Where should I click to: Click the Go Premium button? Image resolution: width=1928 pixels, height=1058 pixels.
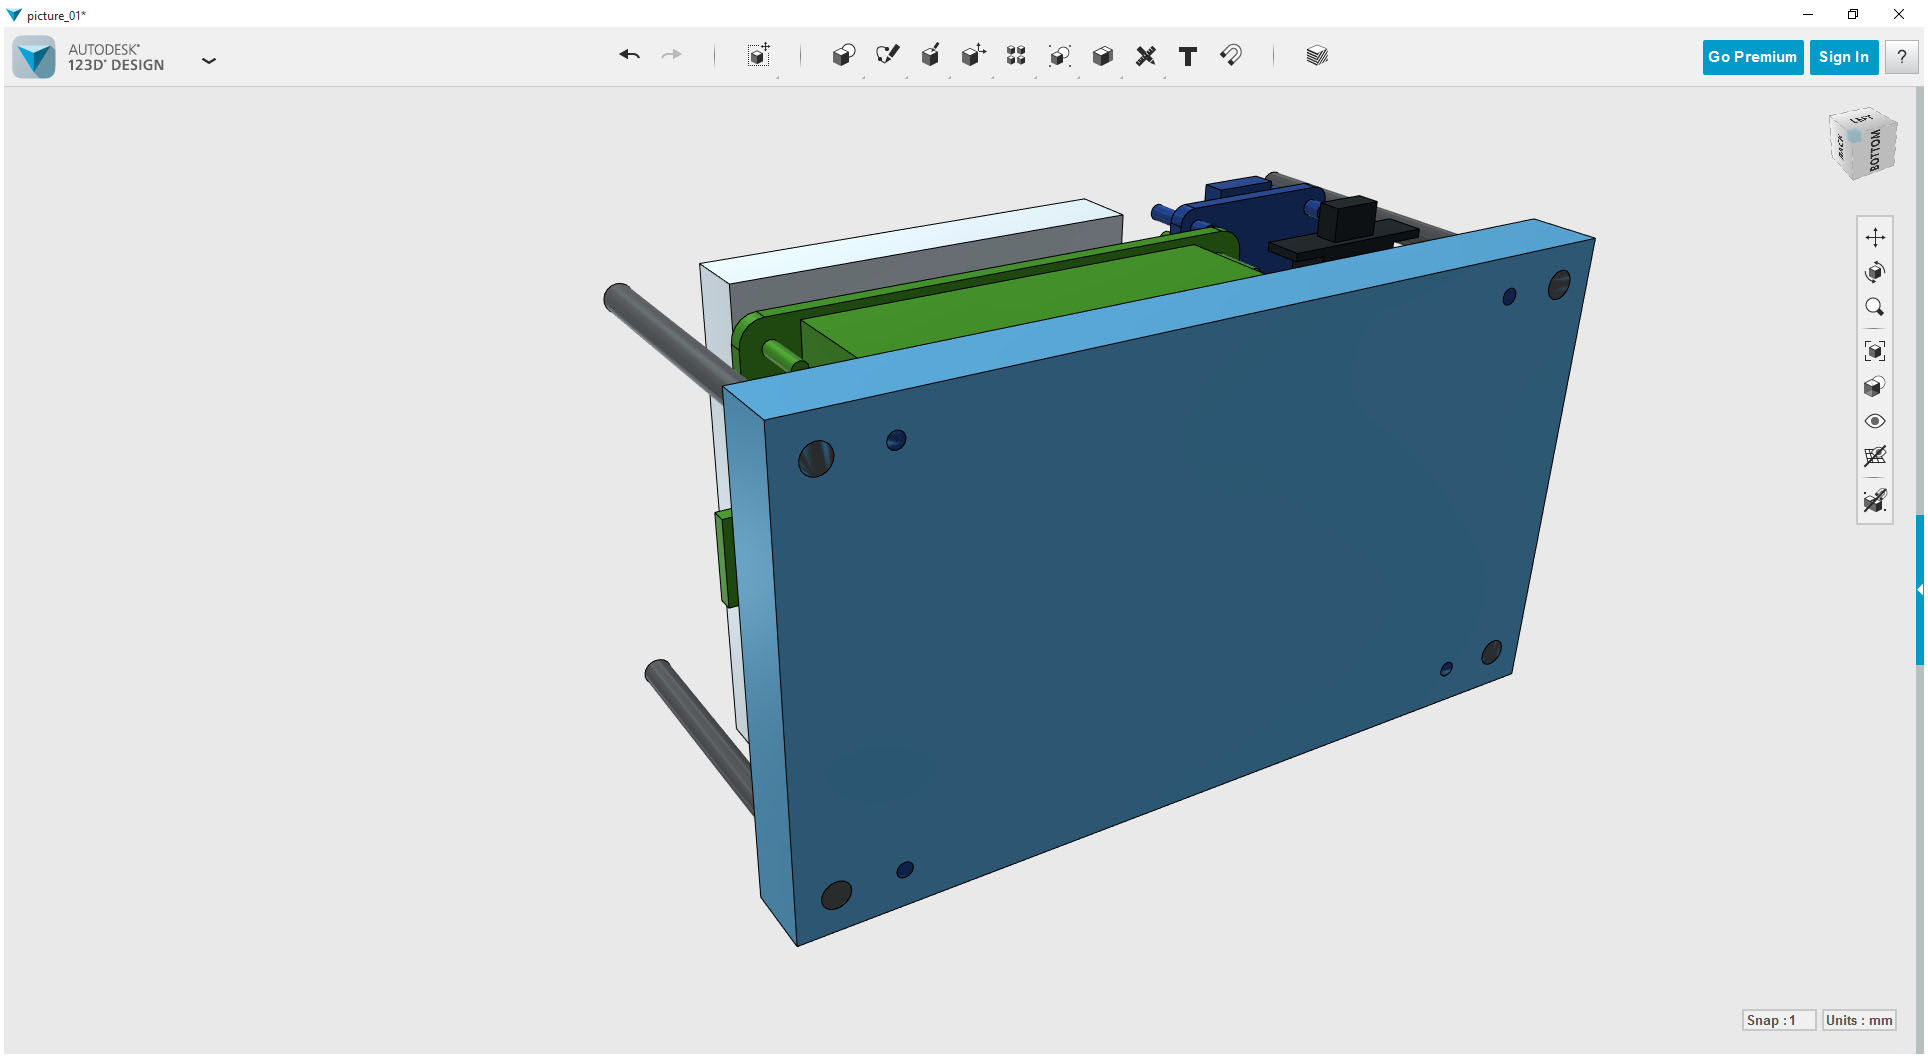[x=1752, y=57]
